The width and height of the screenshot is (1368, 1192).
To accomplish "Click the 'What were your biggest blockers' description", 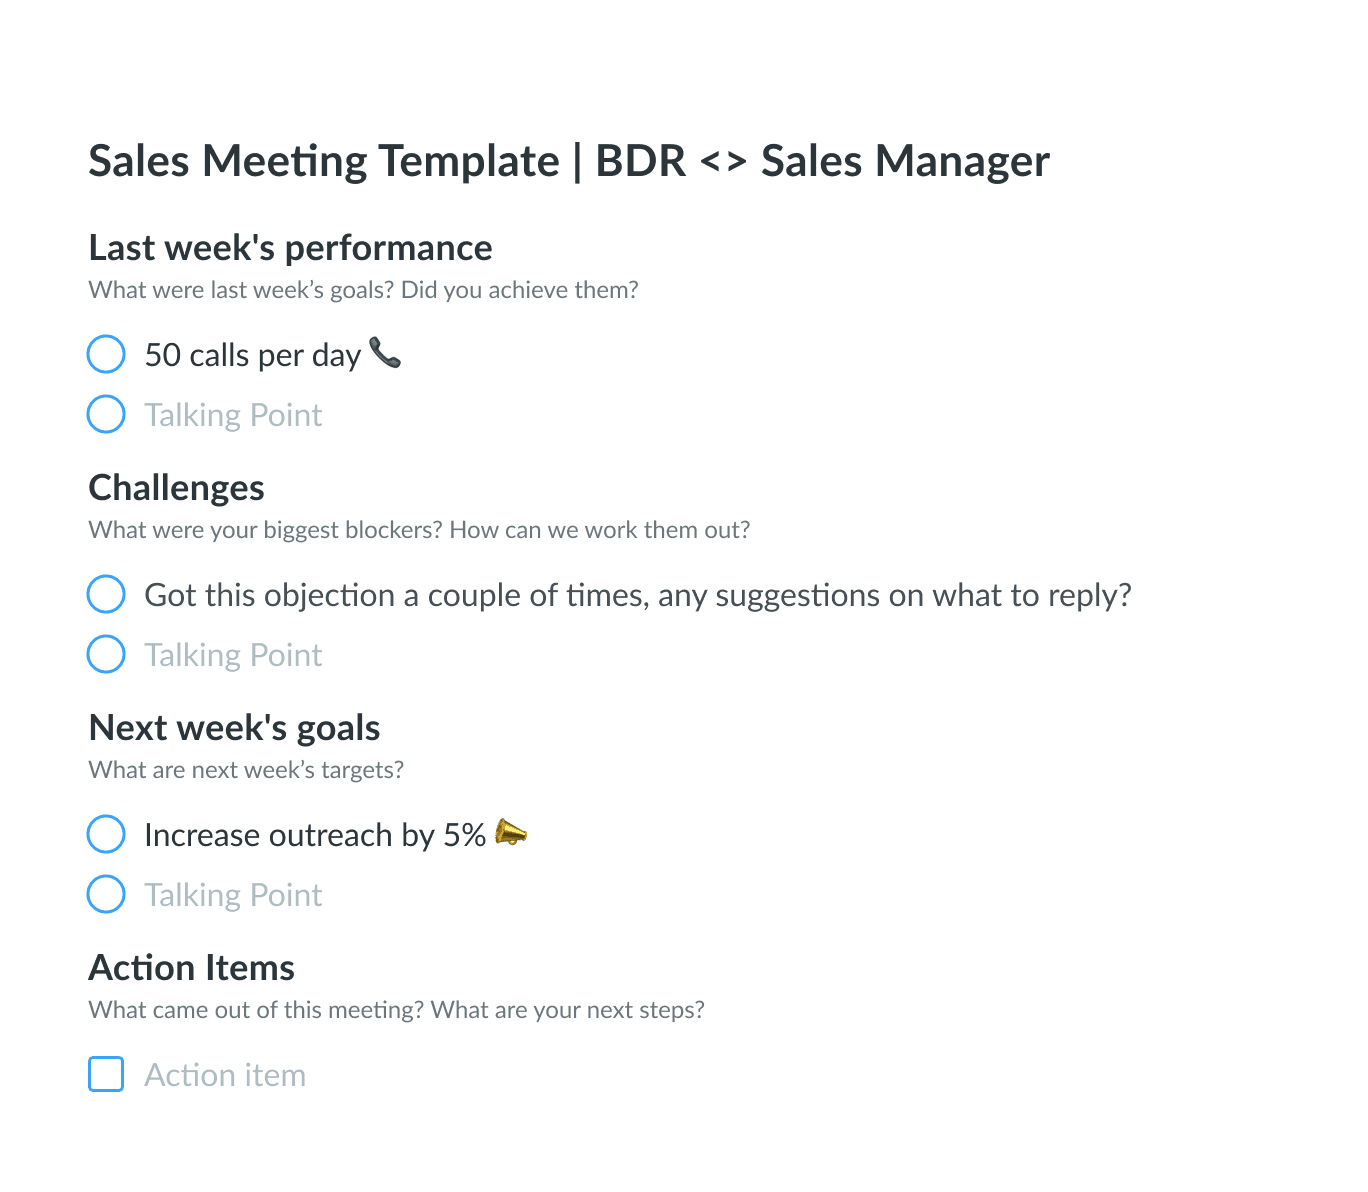I will coord(419,530).
